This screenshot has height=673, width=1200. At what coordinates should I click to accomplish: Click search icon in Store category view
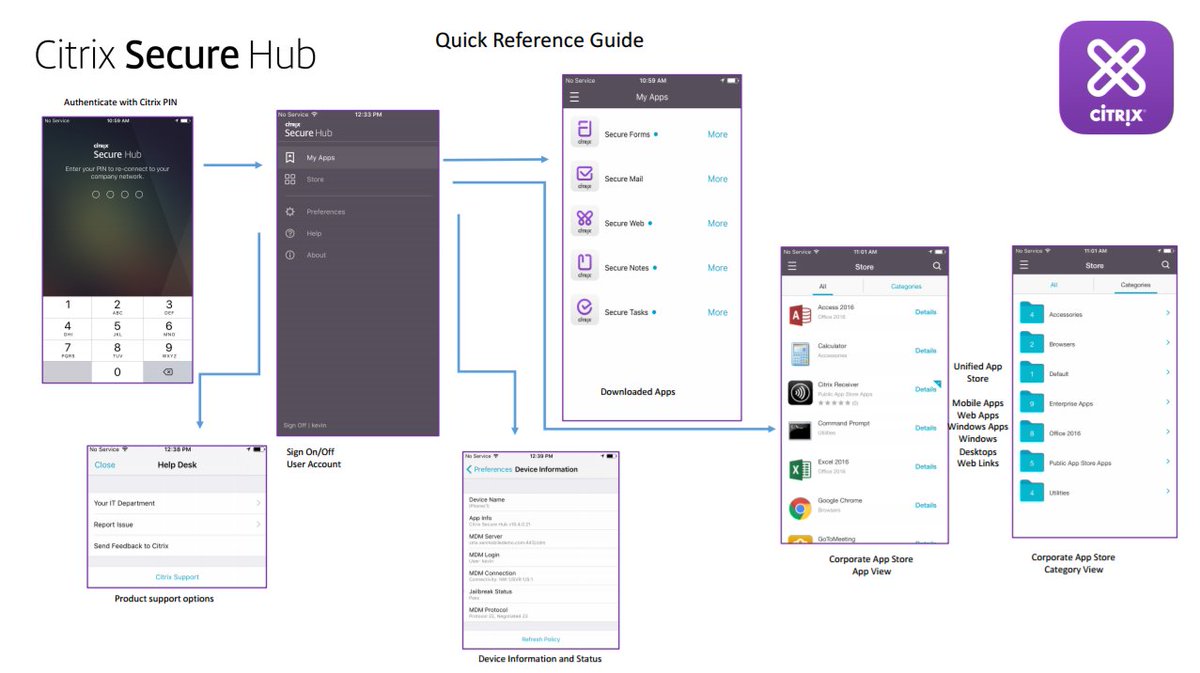[1166, 265]
